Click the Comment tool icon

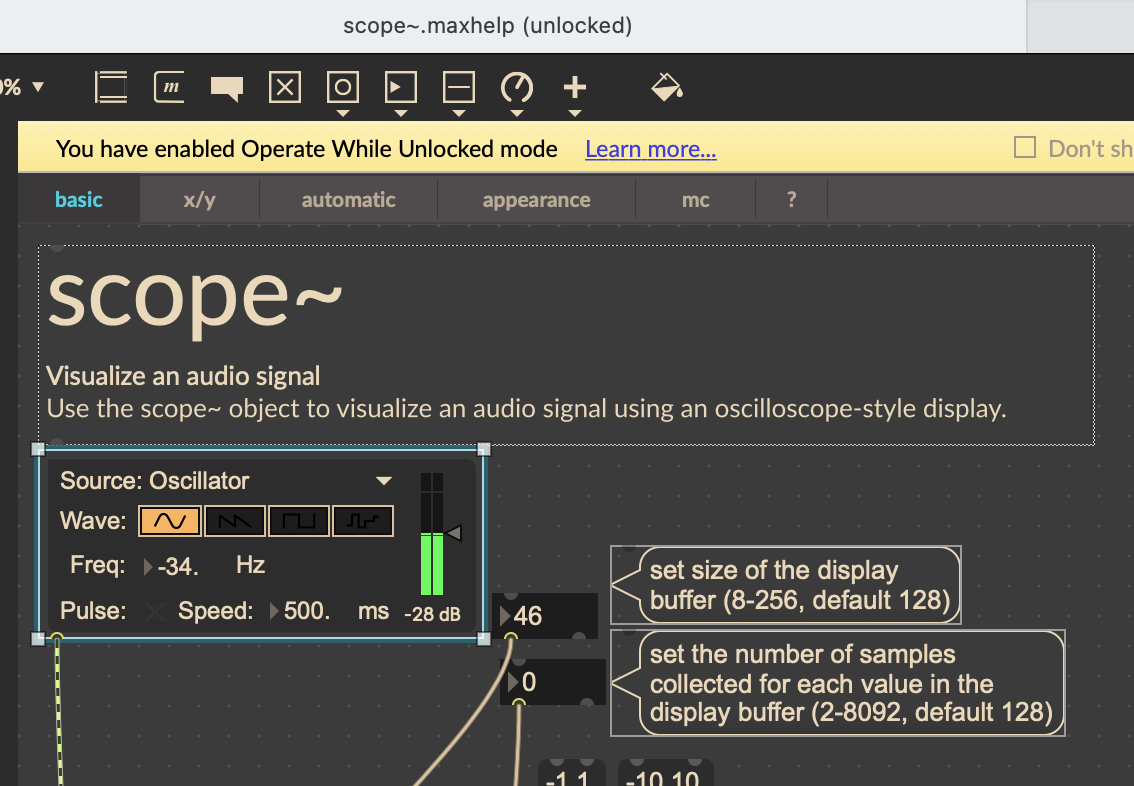coord(227,89)
